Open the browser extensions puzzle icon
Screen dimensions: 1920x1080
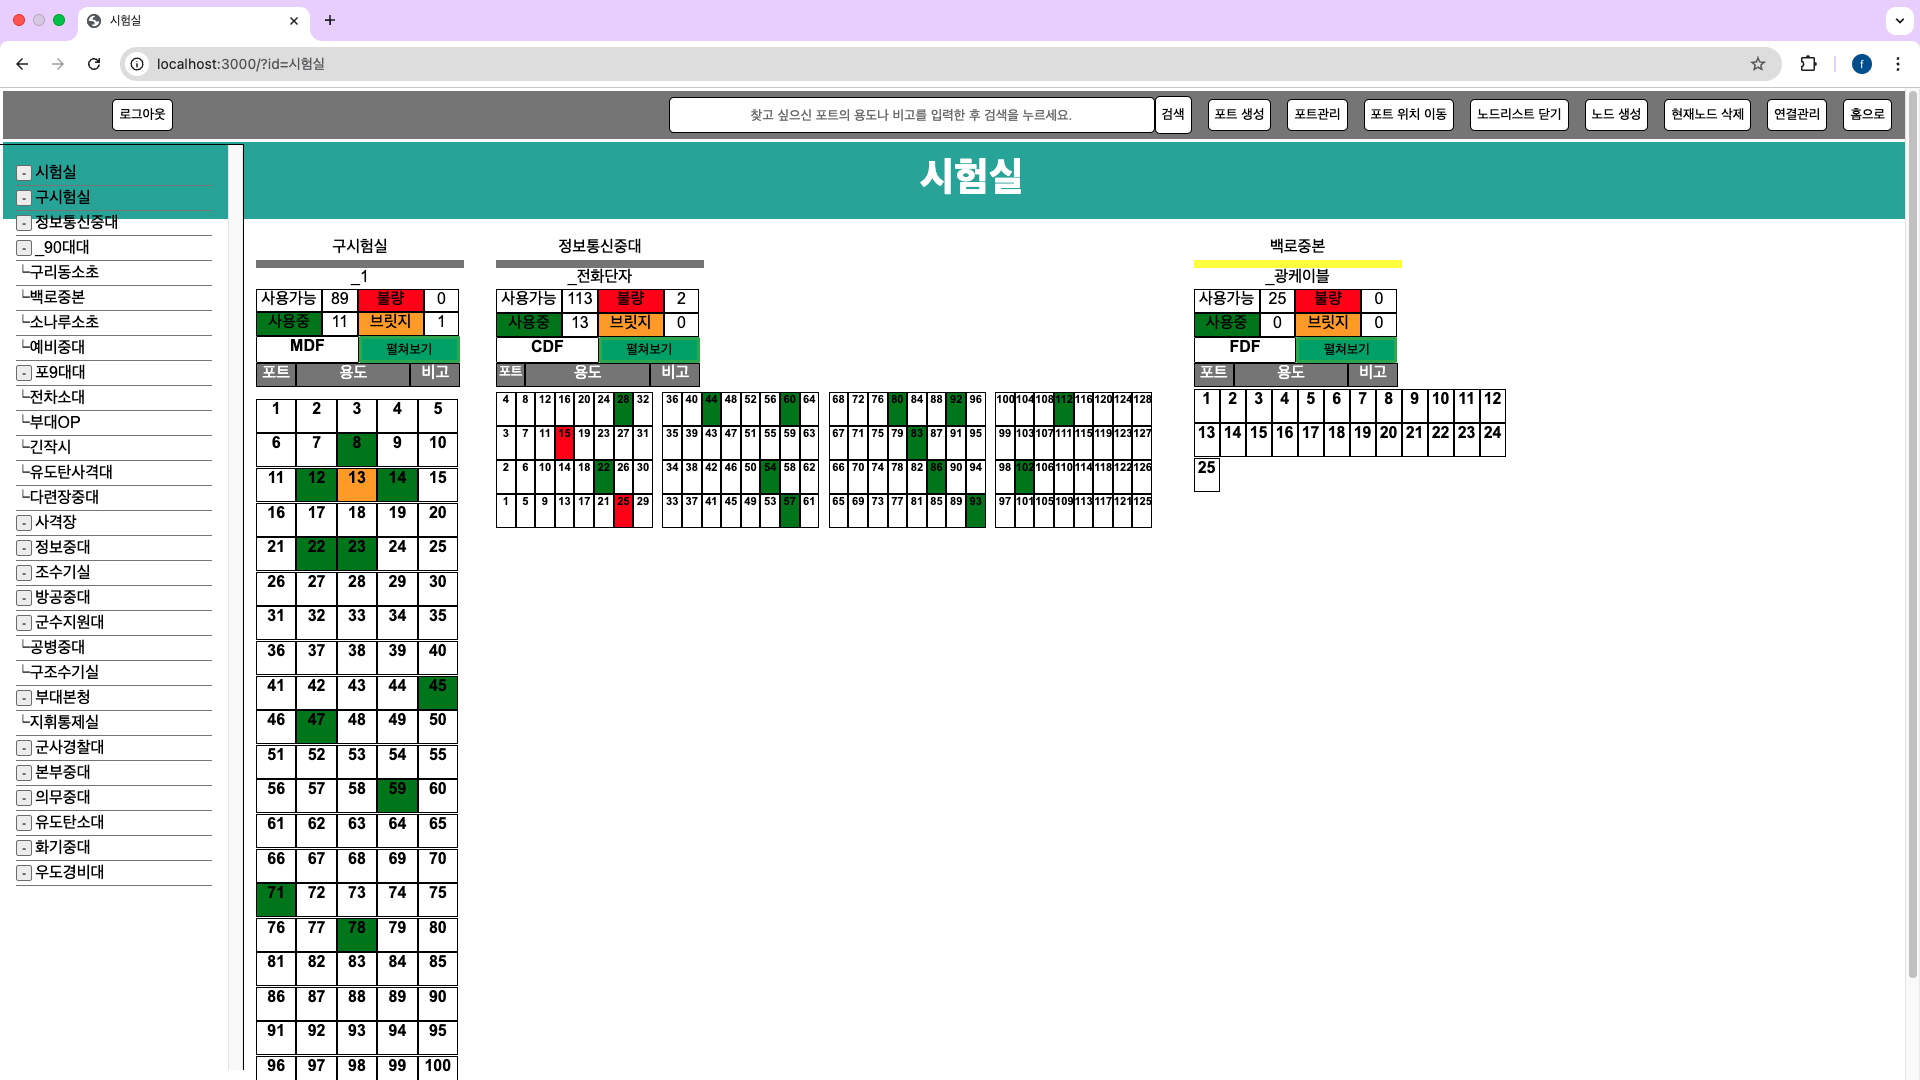1808,64
